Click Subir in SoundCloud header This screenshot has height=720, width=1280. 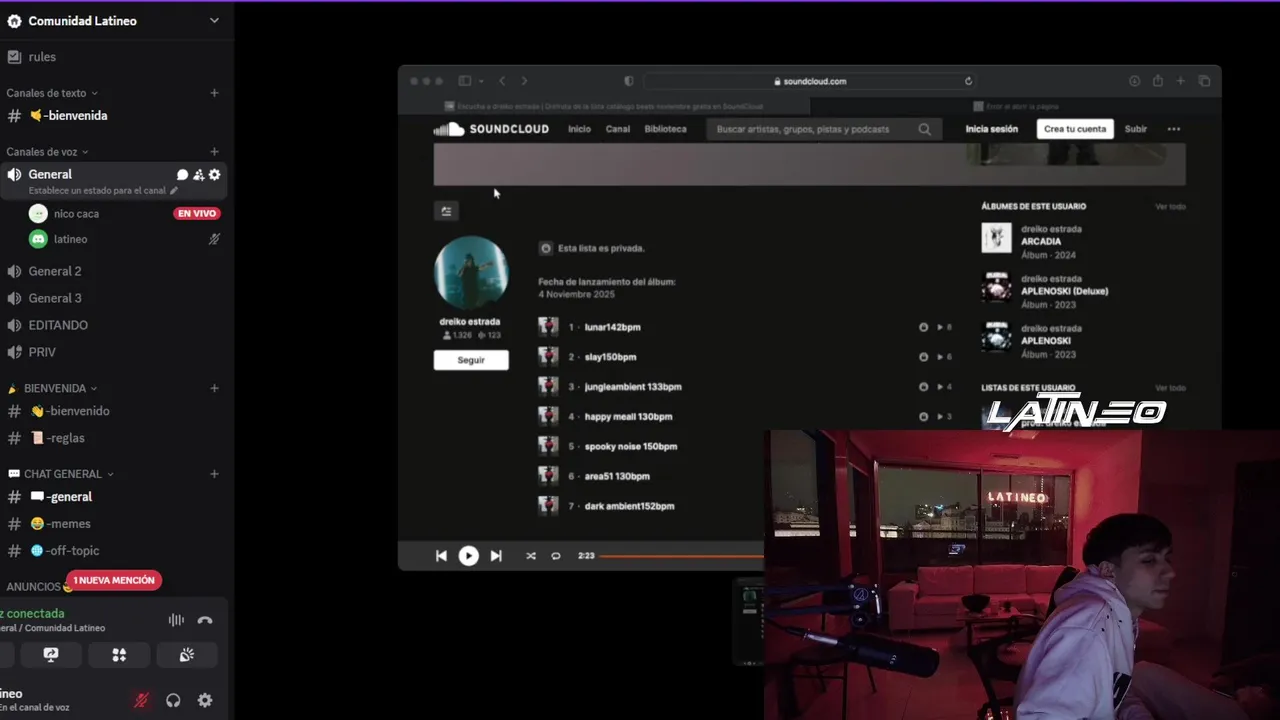(1136, 129)
